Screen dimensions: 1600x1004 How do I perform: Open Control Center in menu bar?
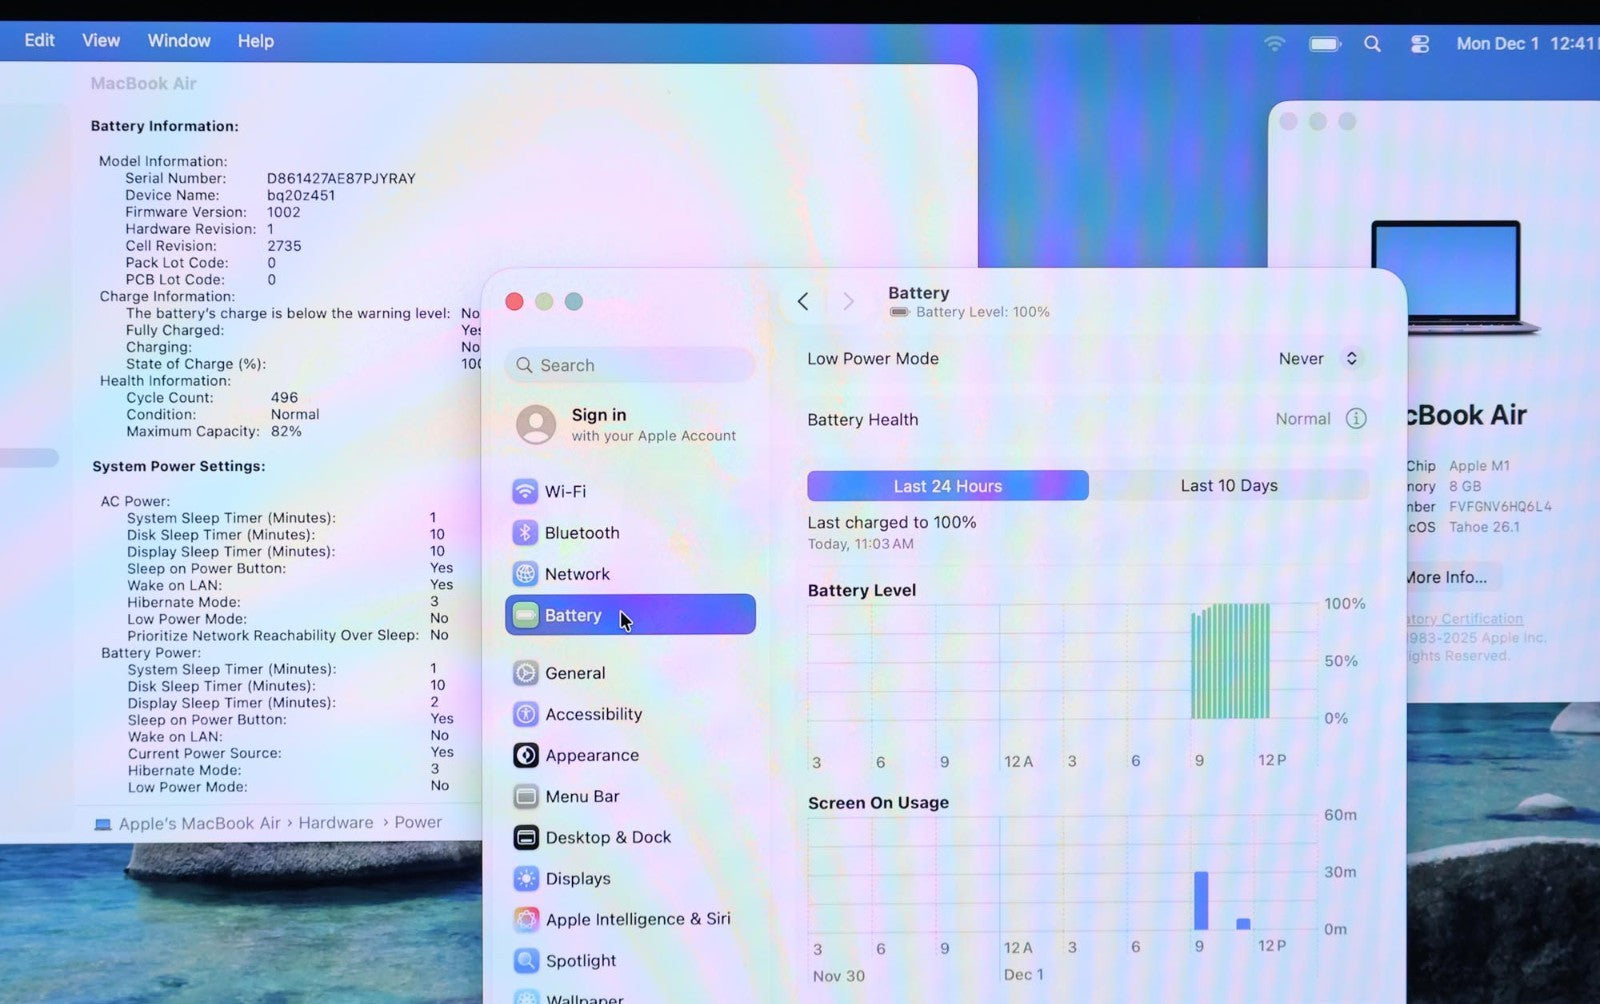pyautogui.click(x=1419, y=44)
